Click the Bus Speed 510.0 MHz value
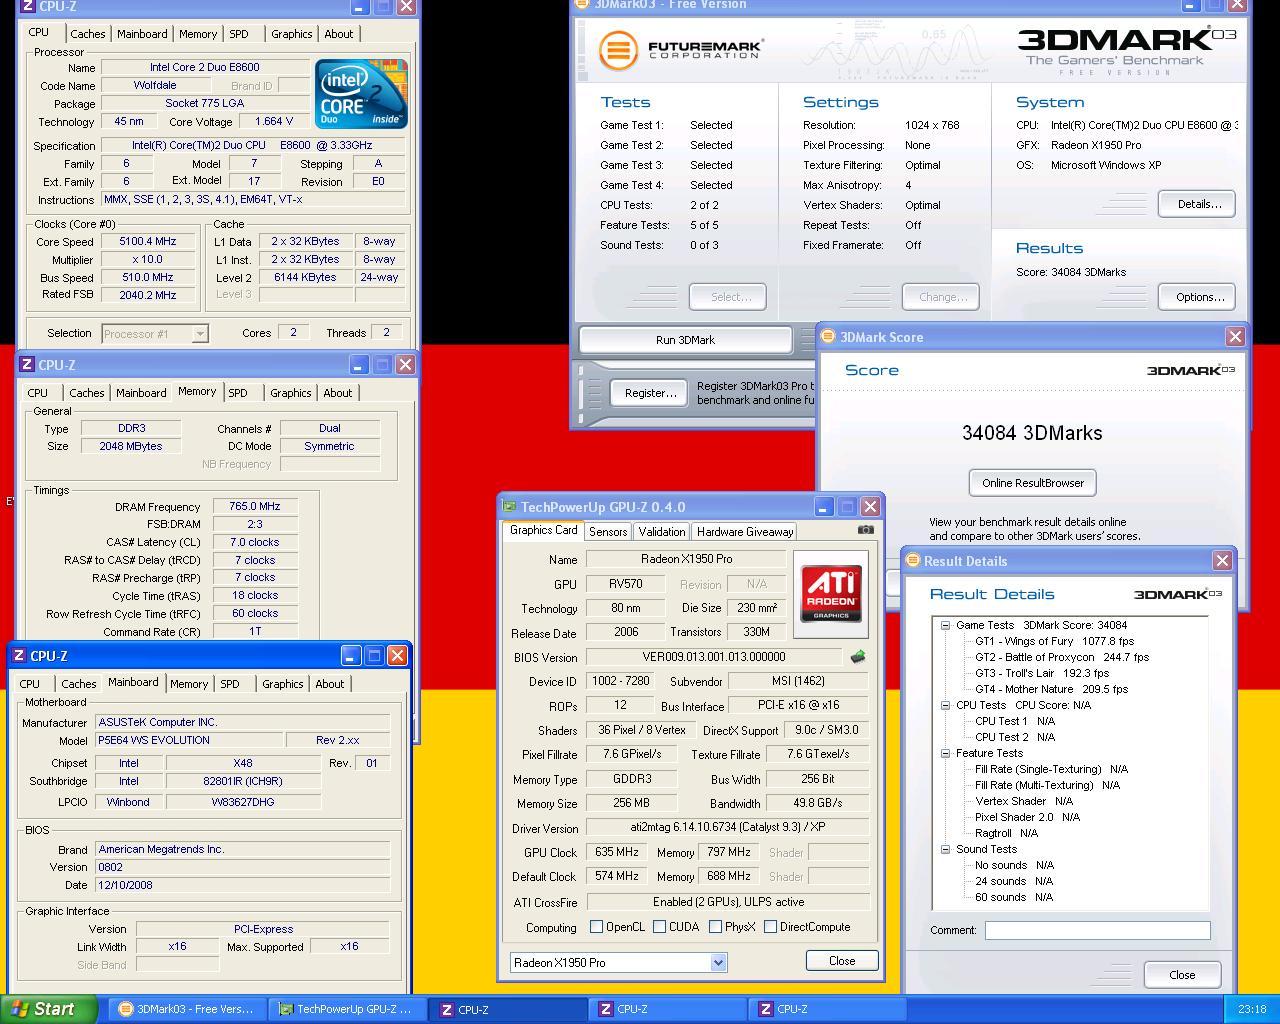The width and height of the screenshot is (1280, 1024). [148, 277]
